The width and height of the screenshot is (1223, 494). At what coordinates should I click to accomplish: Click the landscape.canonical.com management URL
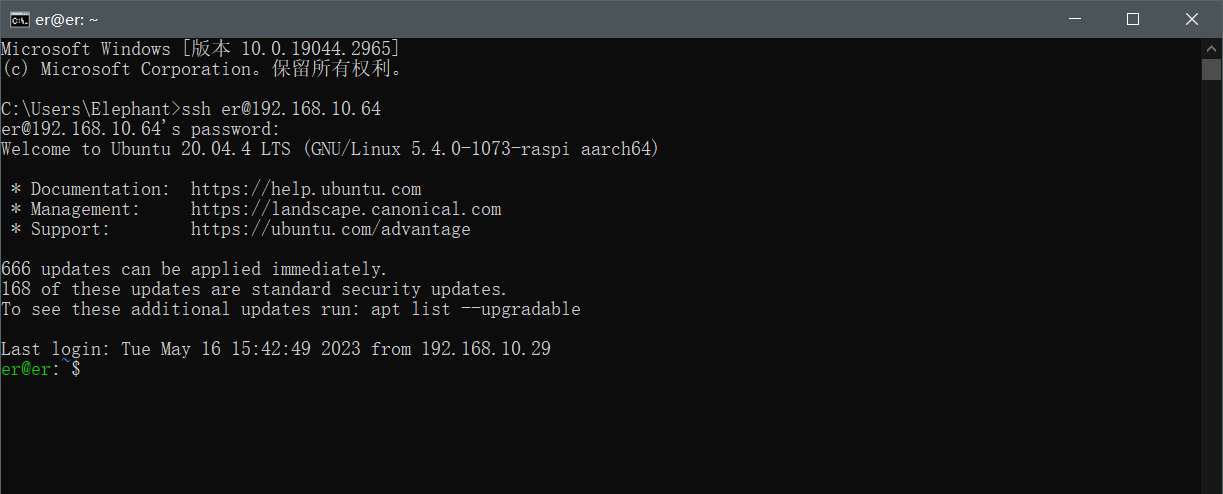click(346, 209)
